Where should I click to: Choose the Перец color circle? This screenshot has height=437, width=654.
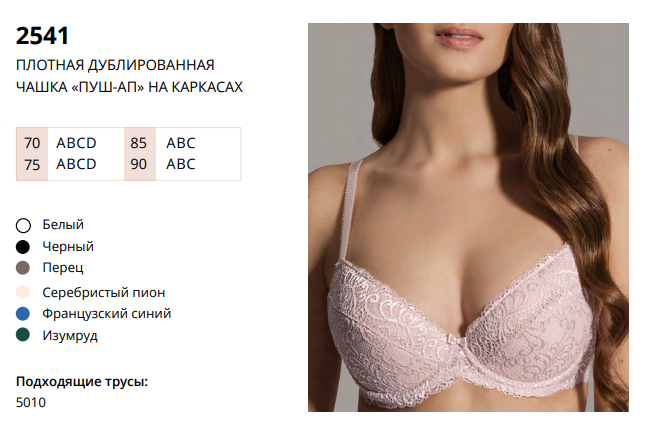coord(23,268)
